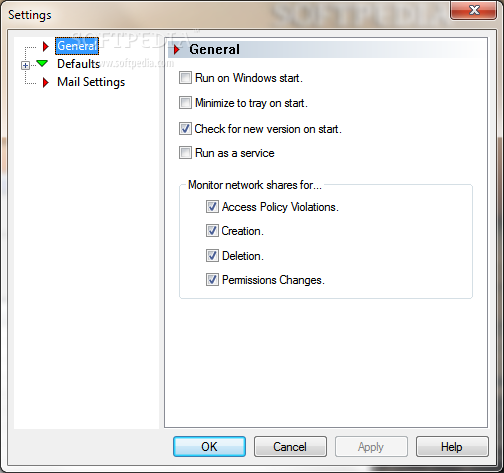Close the Settings dialog window
This screenshot has height=473, width=504.
474,10
